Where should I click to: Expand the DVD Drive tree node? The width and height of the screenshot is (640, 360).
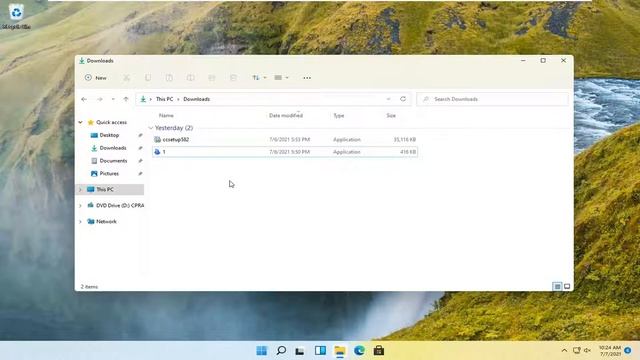(80, 206)
